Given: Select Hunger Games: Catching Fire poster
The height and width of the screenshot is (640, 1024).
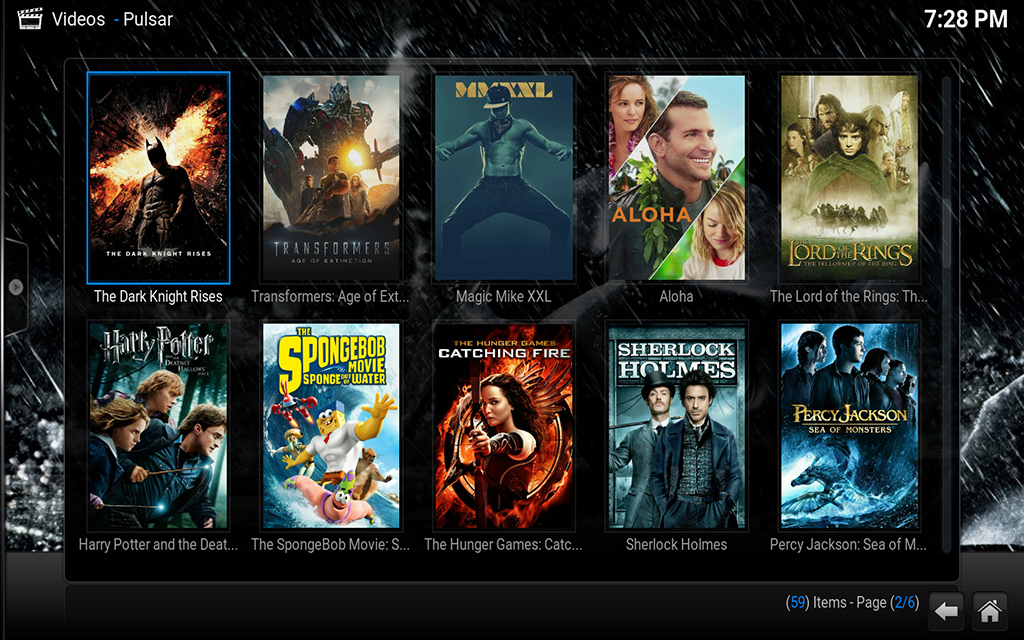Looking at the screenshot, I should pos(504,426).
